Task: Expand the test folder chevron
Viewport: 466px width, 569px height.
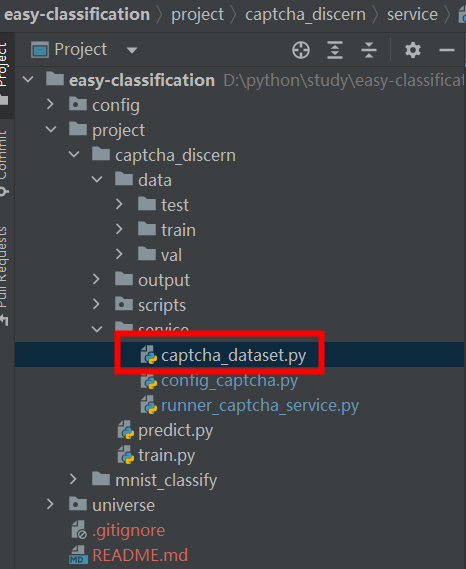Action: point(119,204)
